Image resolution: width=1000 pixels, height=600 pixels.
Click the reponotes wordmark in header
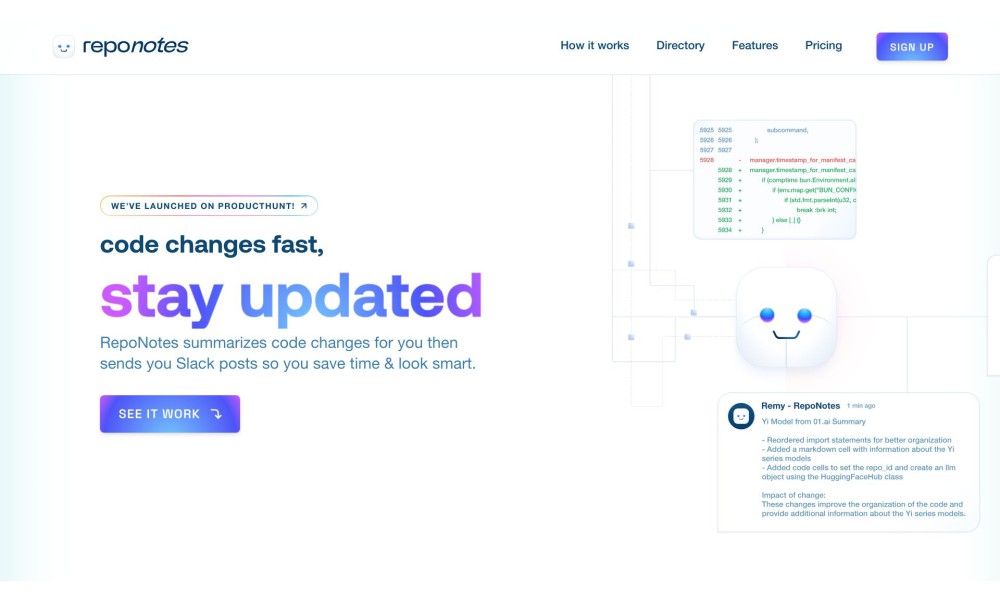[136, 46]
